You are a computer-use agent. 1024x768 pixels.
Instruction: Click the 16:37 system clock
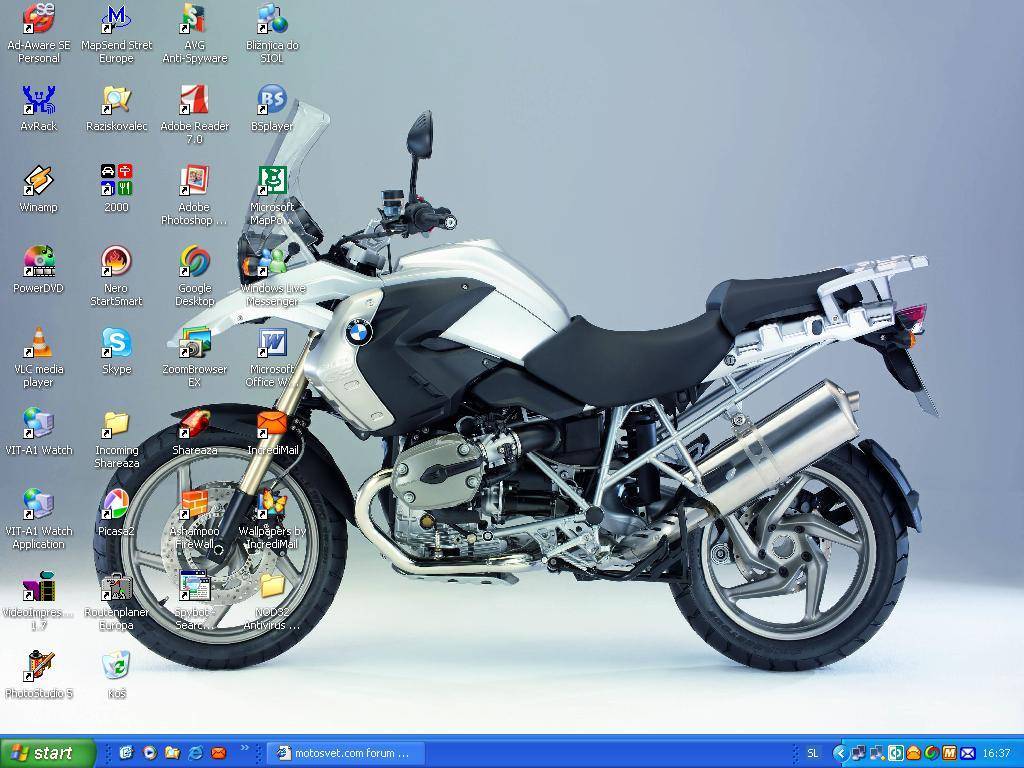tap(996, 754)
